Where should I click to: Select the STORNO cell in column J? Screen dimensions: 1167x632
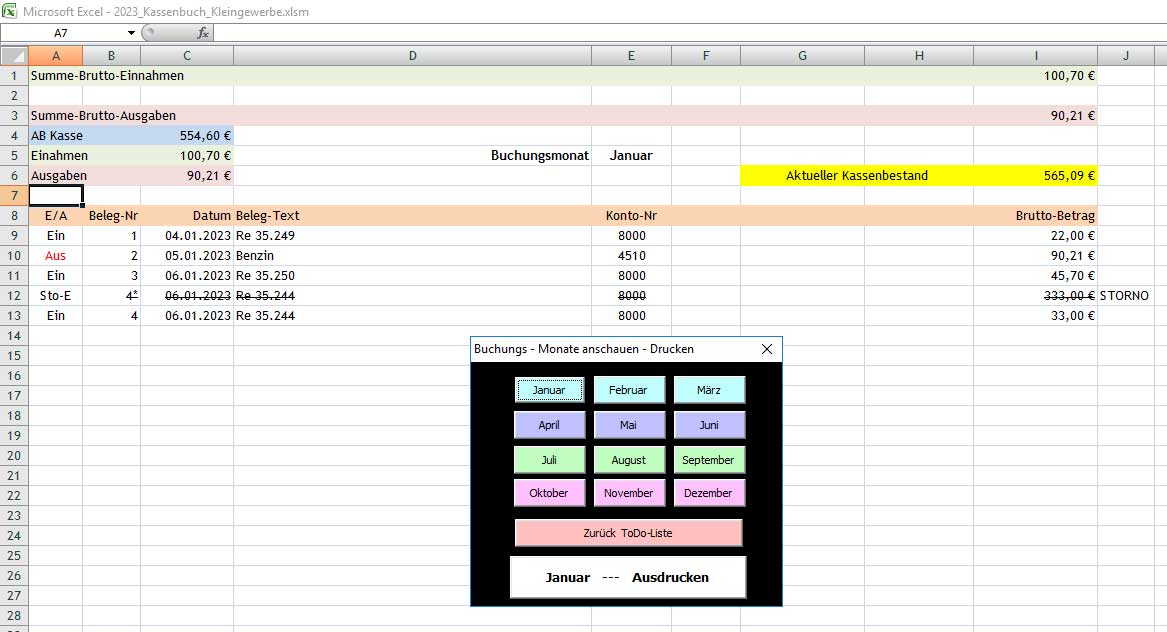(x=1125, y=296)
